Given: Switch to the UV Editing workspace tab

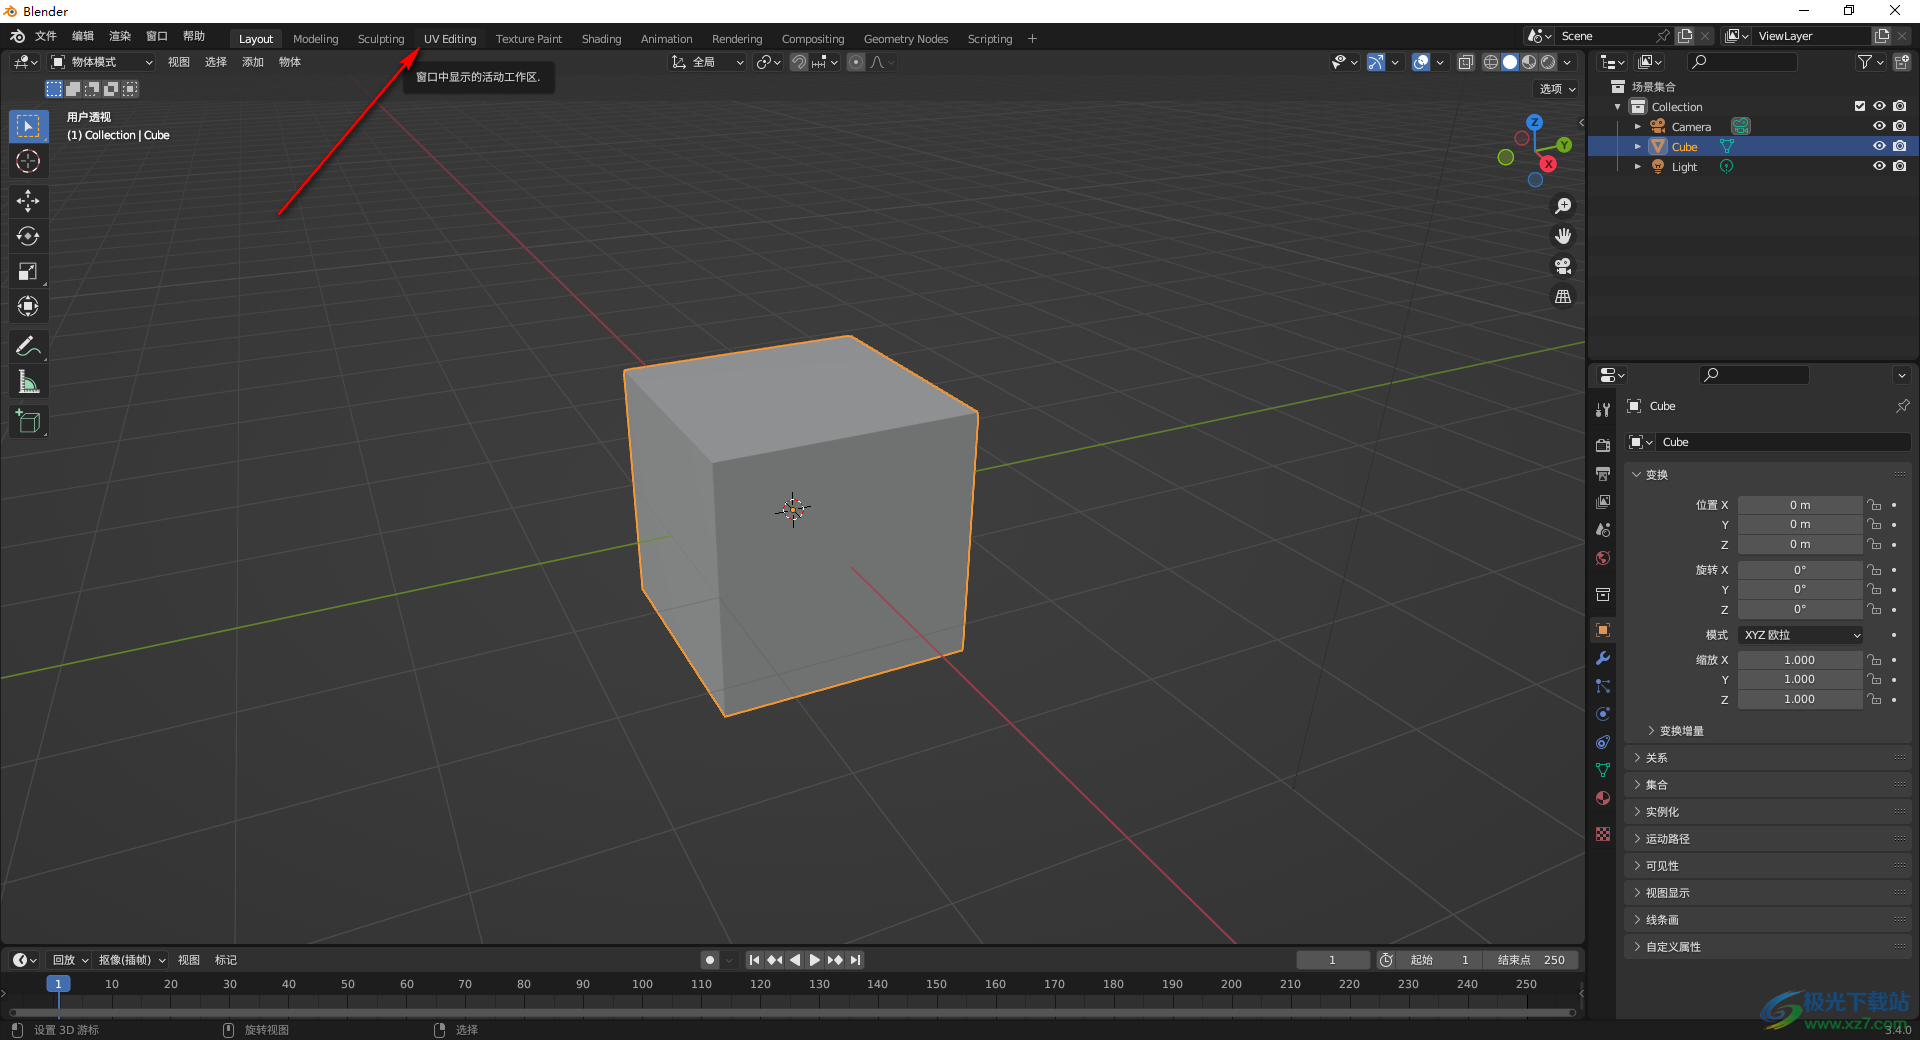Looking at the screenshot, I should (x=450, y=39).
